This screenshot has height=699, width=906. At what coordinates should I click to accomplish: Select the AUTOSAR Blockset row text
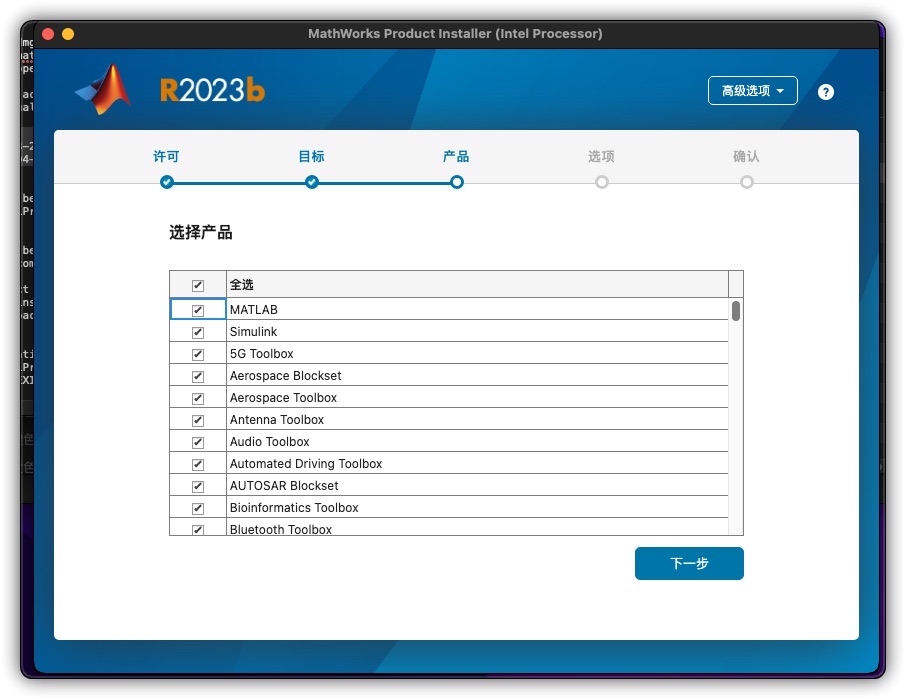(x=284, y=485)
